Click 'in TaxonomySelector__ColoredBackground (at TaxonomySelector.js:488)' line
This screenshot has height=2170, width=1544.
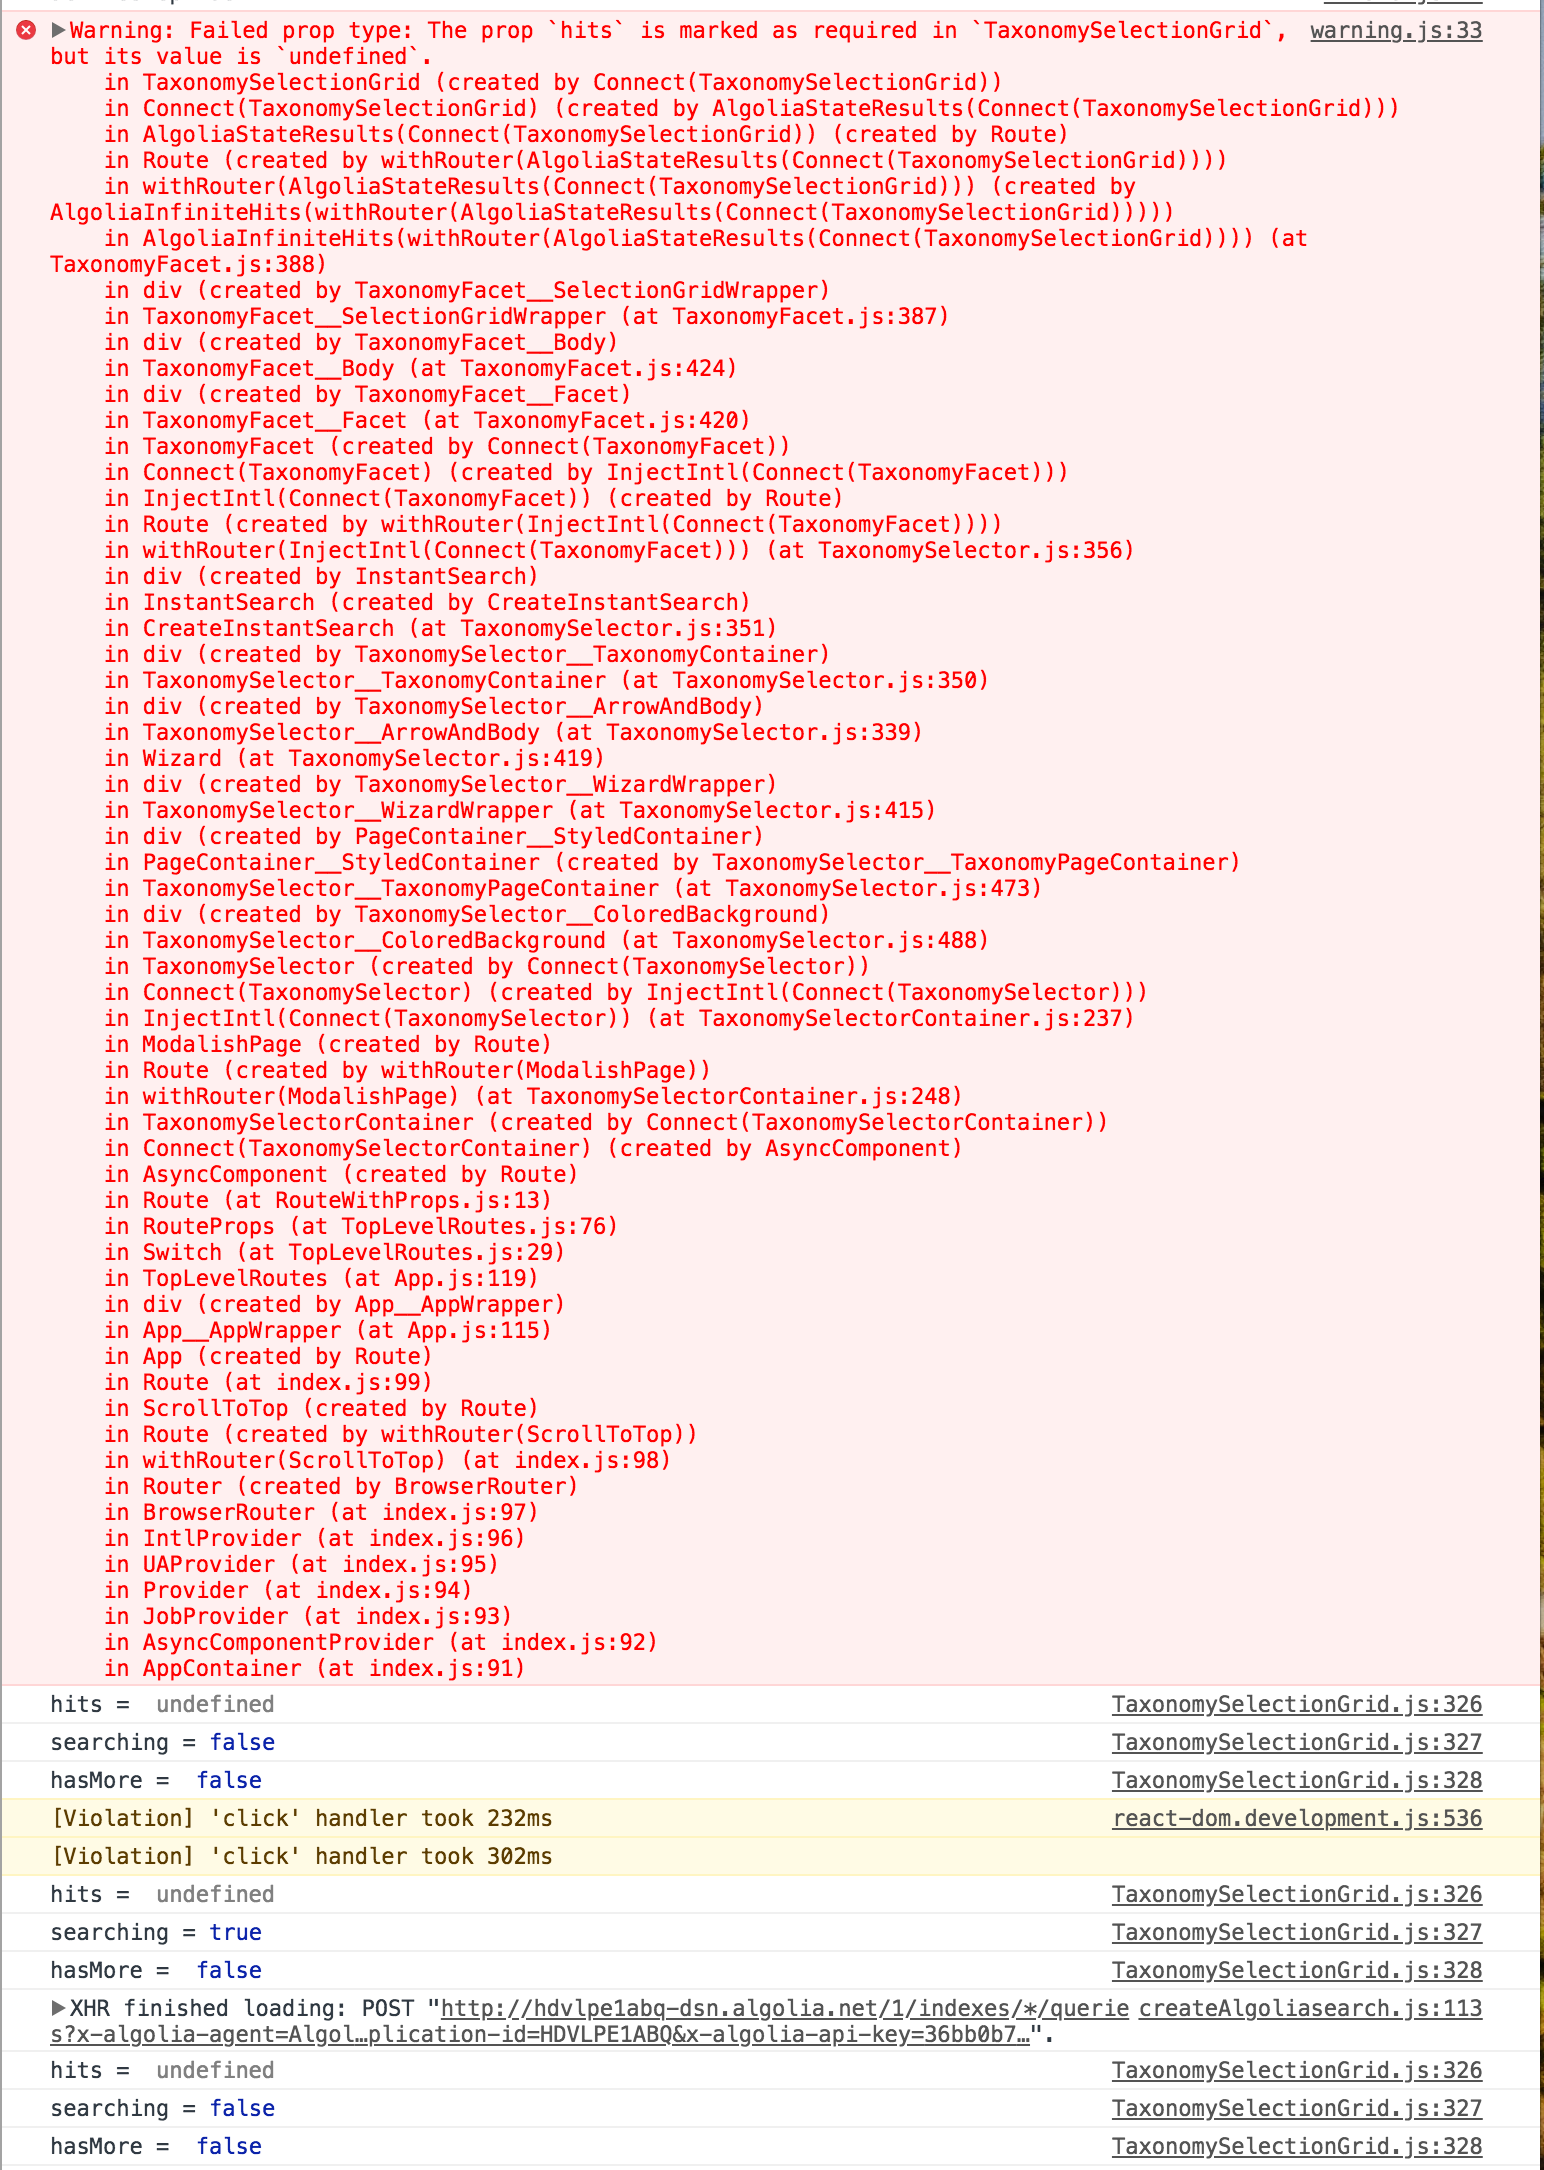click(546, 940)
